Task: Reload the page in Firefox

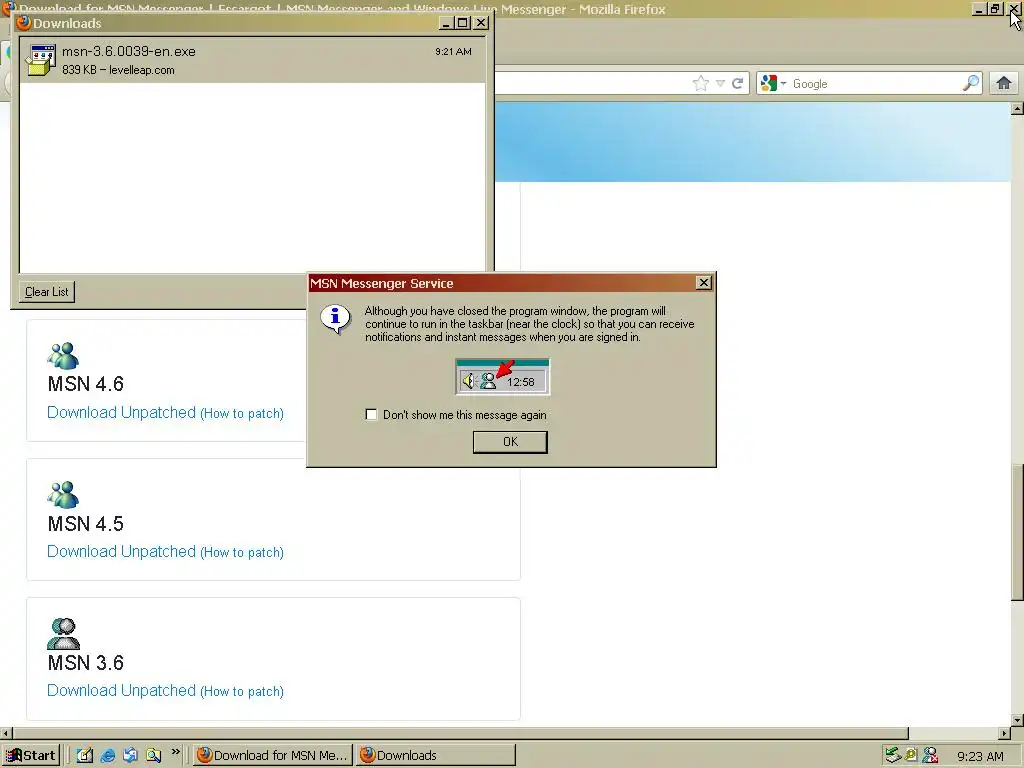Action: click(738, 84)
